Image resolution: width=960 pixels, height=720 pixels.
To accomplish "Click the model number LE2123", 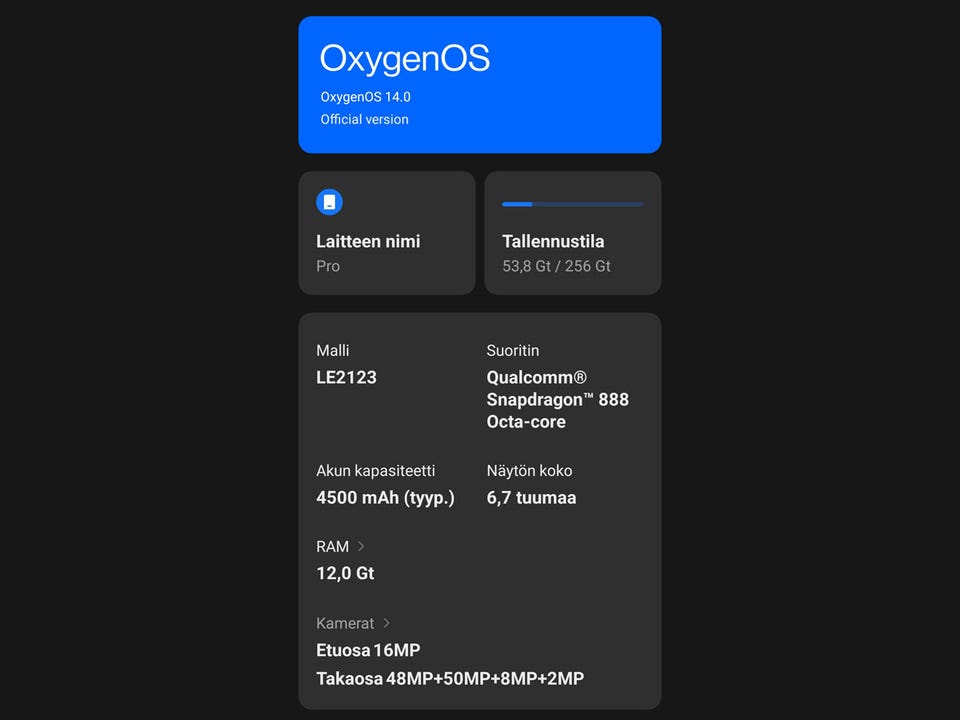I will click(347, 377).
